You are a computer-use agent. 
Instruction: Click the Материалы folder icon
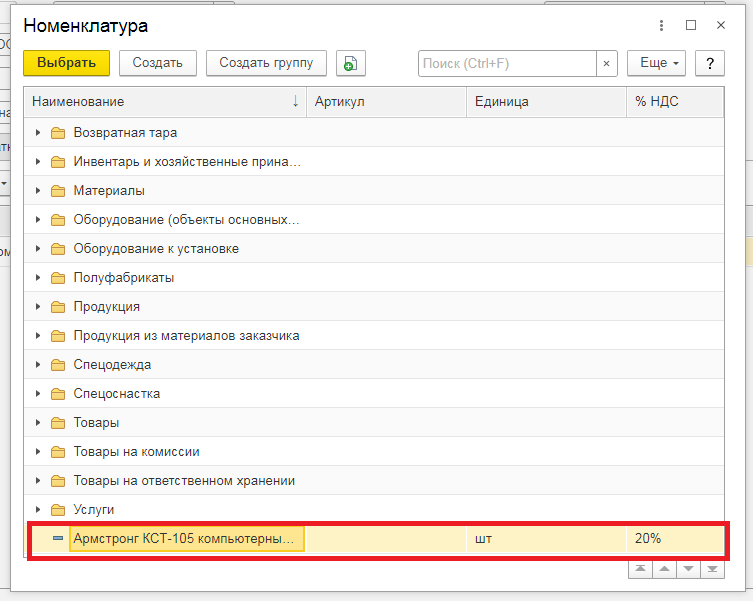point(58,191)
